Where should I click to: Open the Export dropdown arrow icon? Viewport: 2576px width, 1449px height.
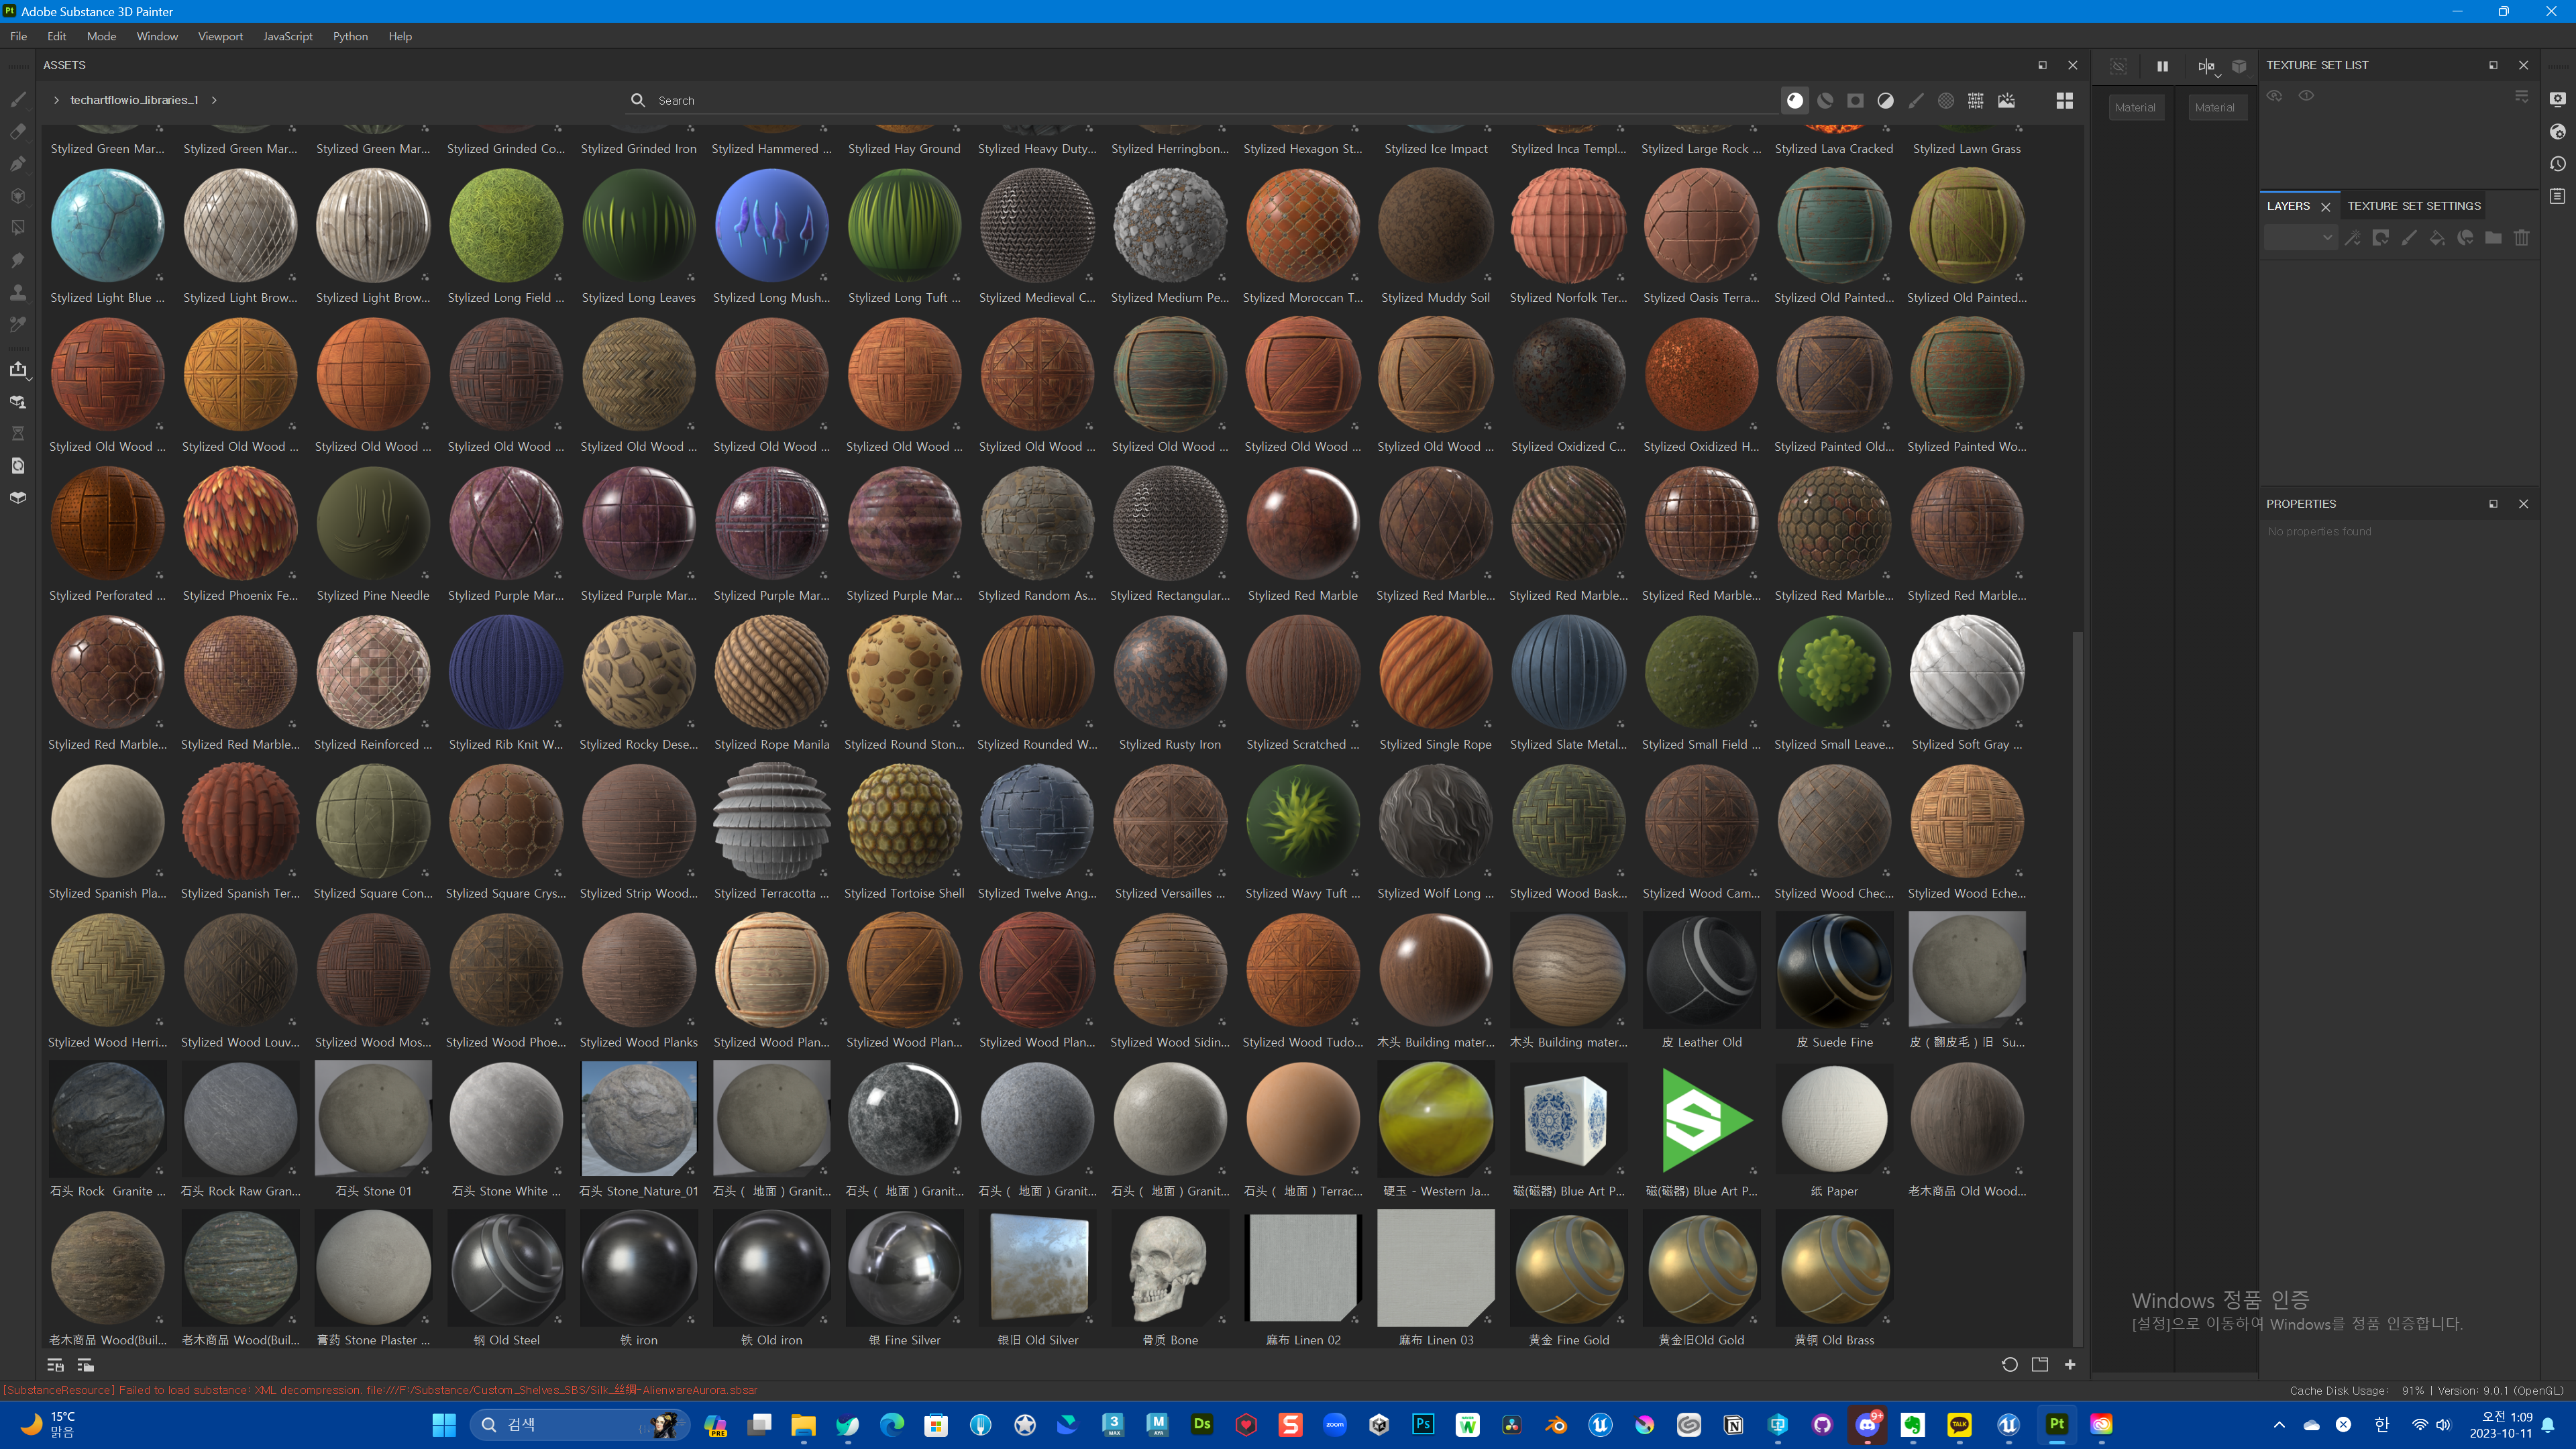(30, 379)
